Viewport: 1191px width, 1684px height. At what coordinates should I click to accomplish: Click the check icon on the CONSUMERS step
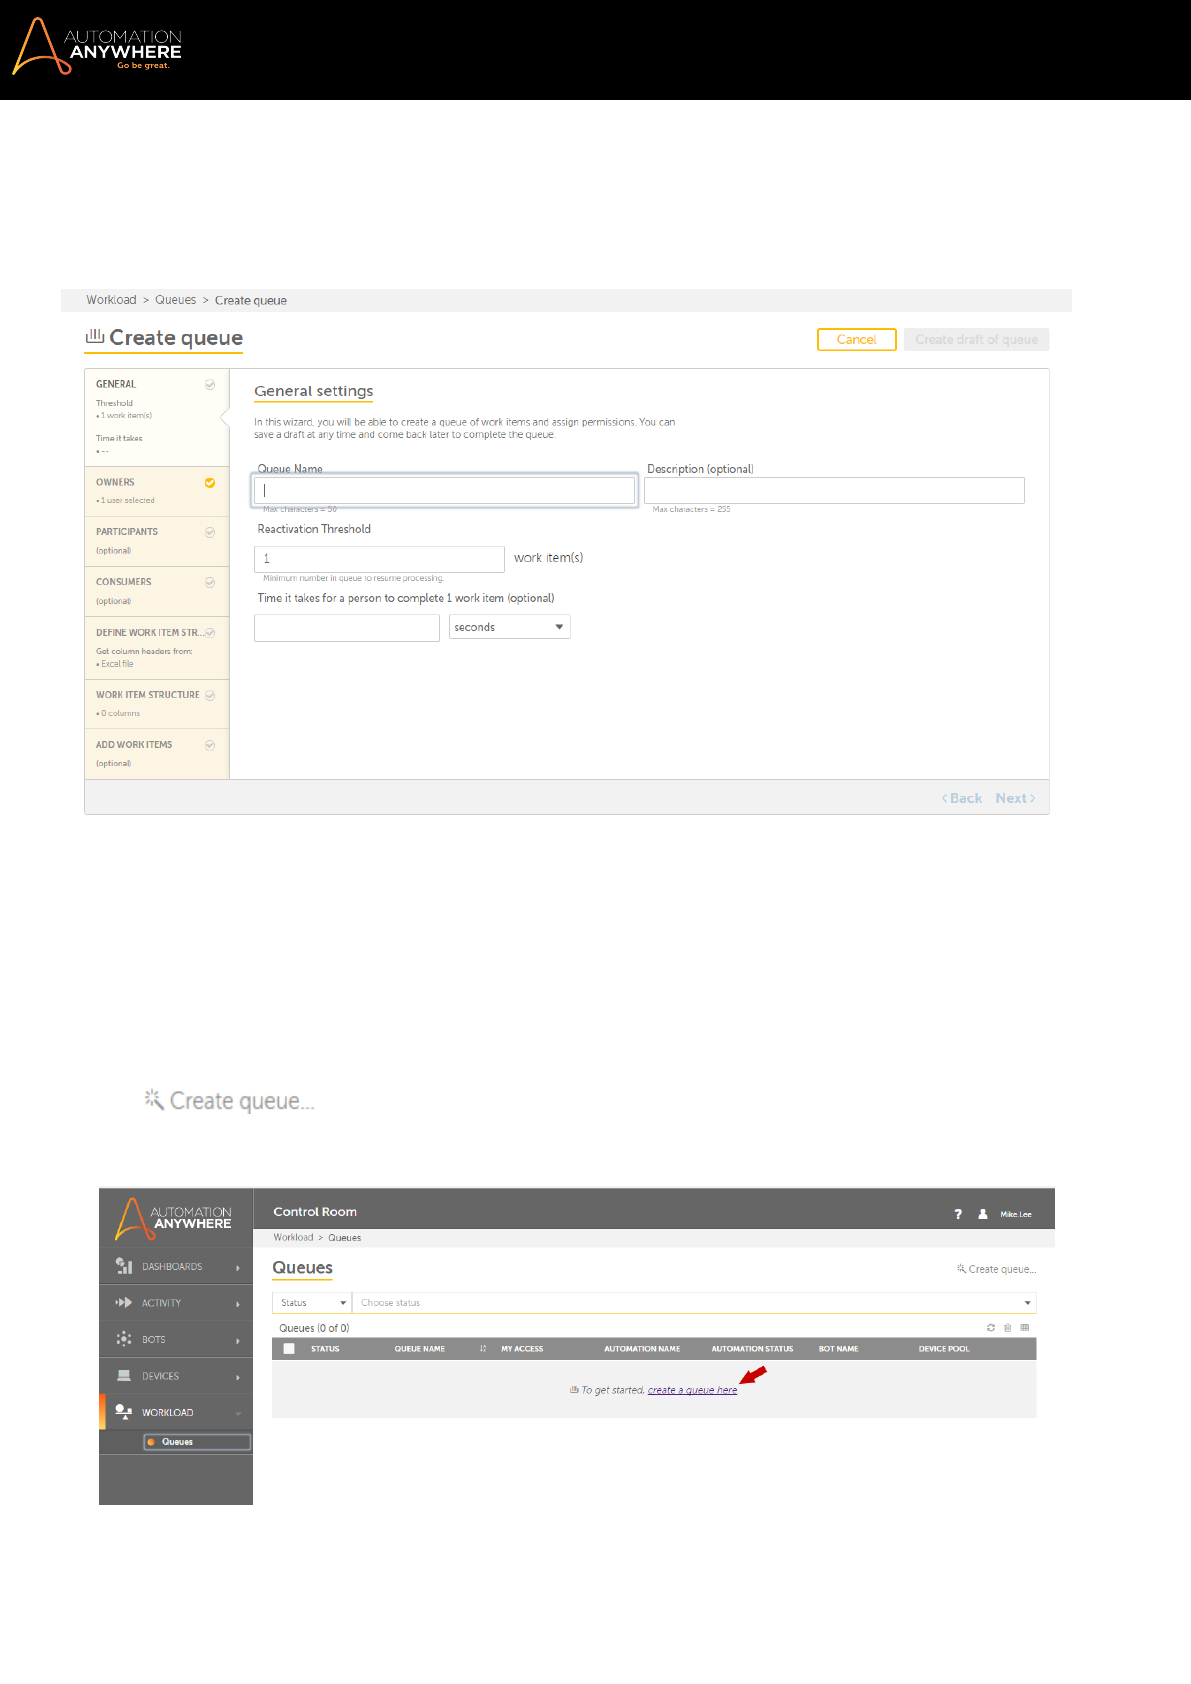pos(210,582)
